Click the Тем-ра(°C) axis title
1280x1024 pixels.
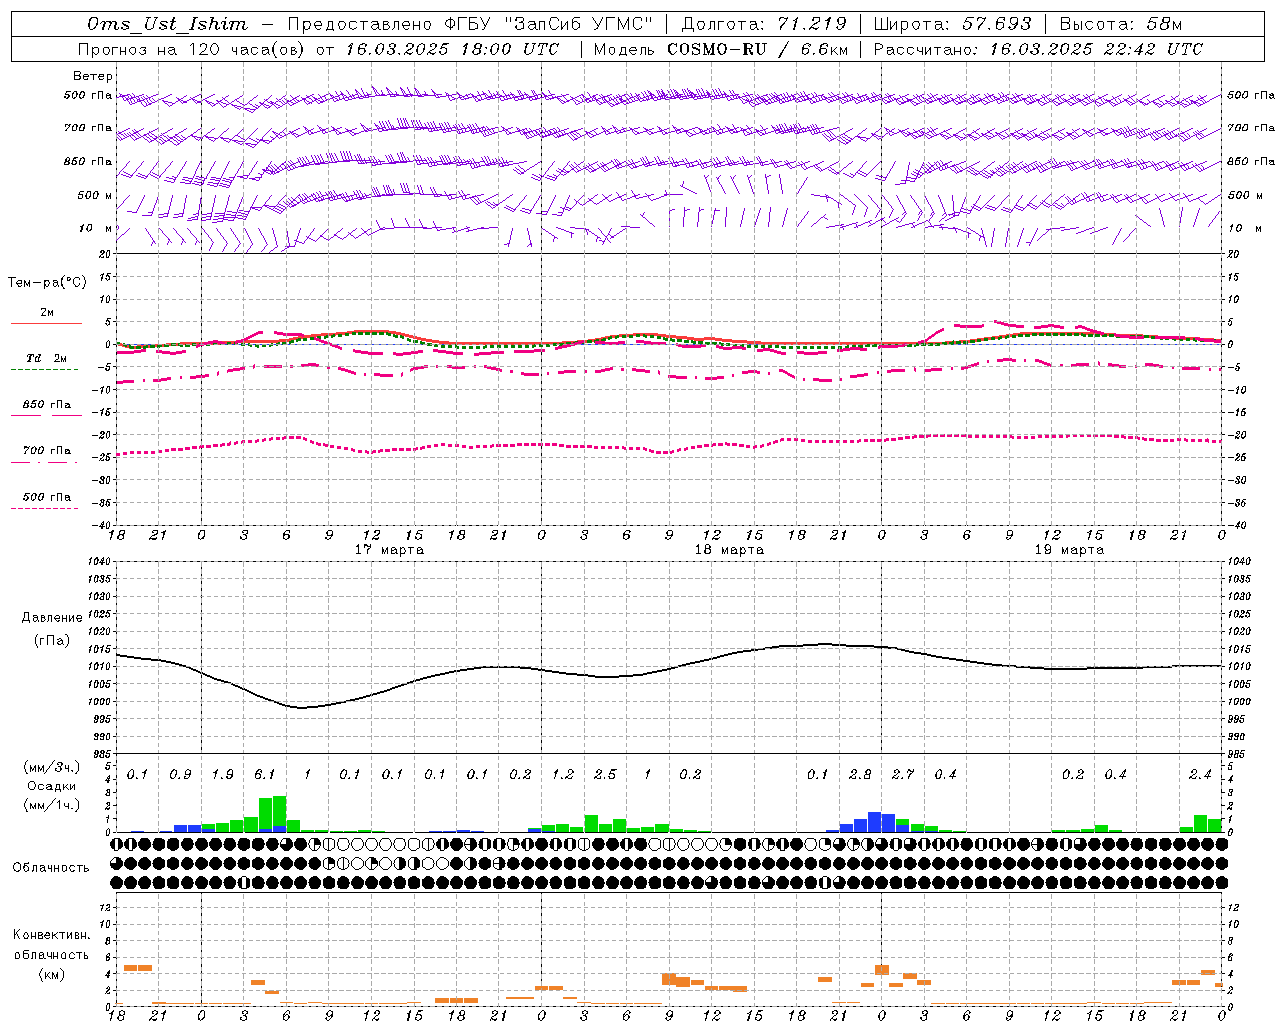[47, 283]
